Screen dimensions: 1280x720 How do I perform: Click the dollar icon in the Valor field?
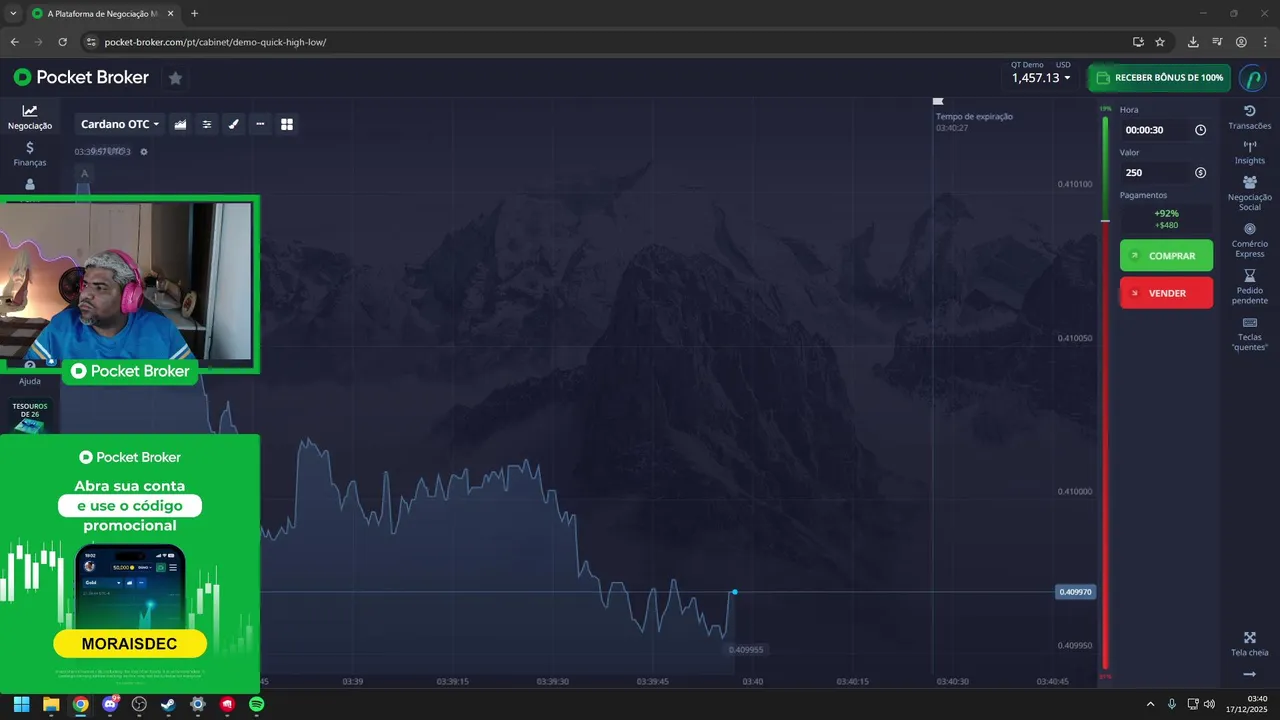coord(1200,173)
